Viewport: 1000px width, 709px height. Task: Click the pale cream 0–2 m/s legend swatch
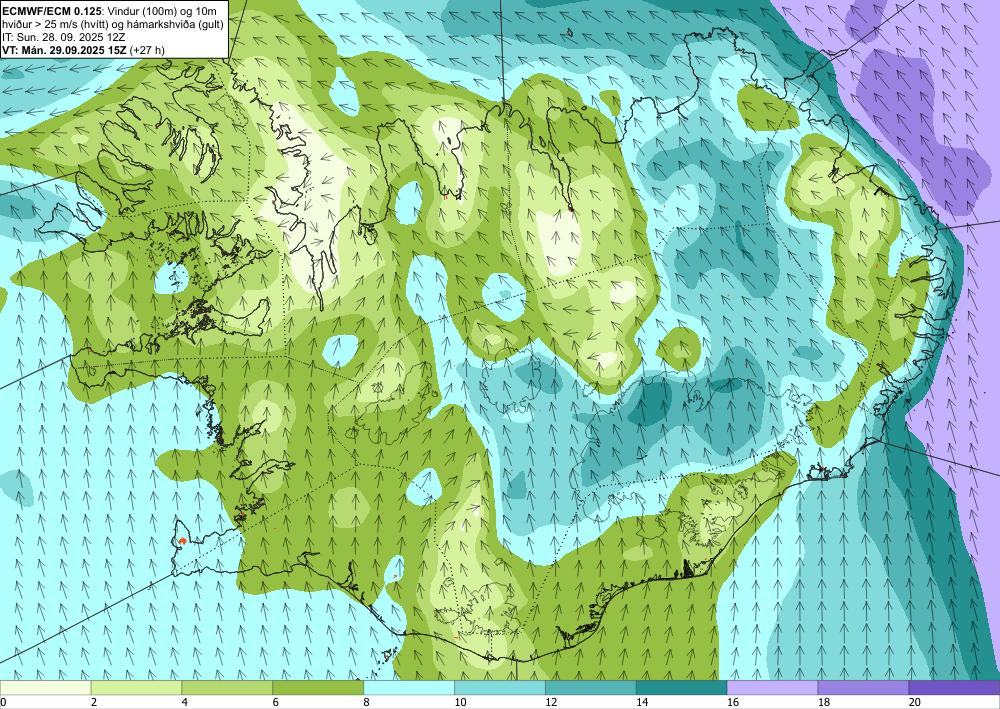tap(45, 688)
